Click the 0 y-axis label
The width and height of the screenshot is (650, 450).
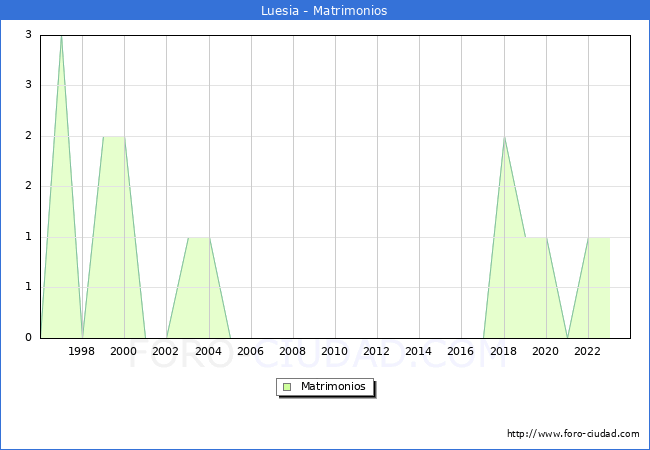29,338
